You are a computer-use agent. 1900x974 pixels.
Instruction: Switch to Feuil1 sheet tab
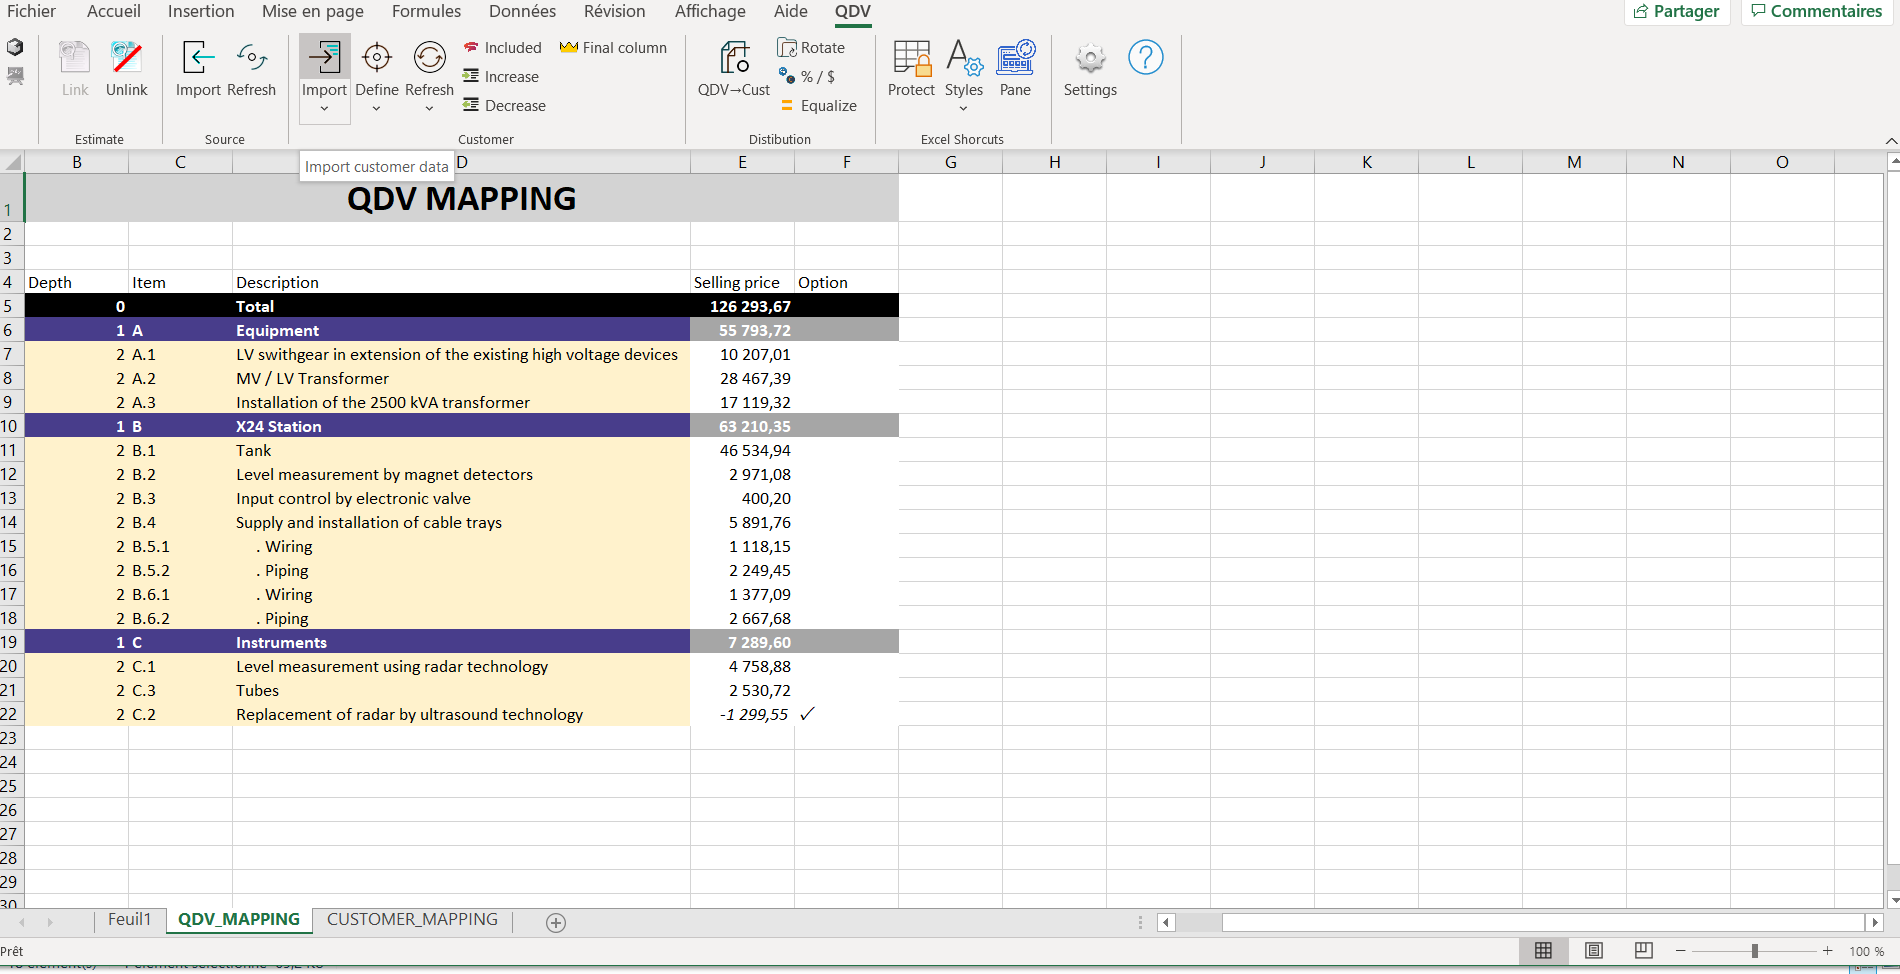130,920
